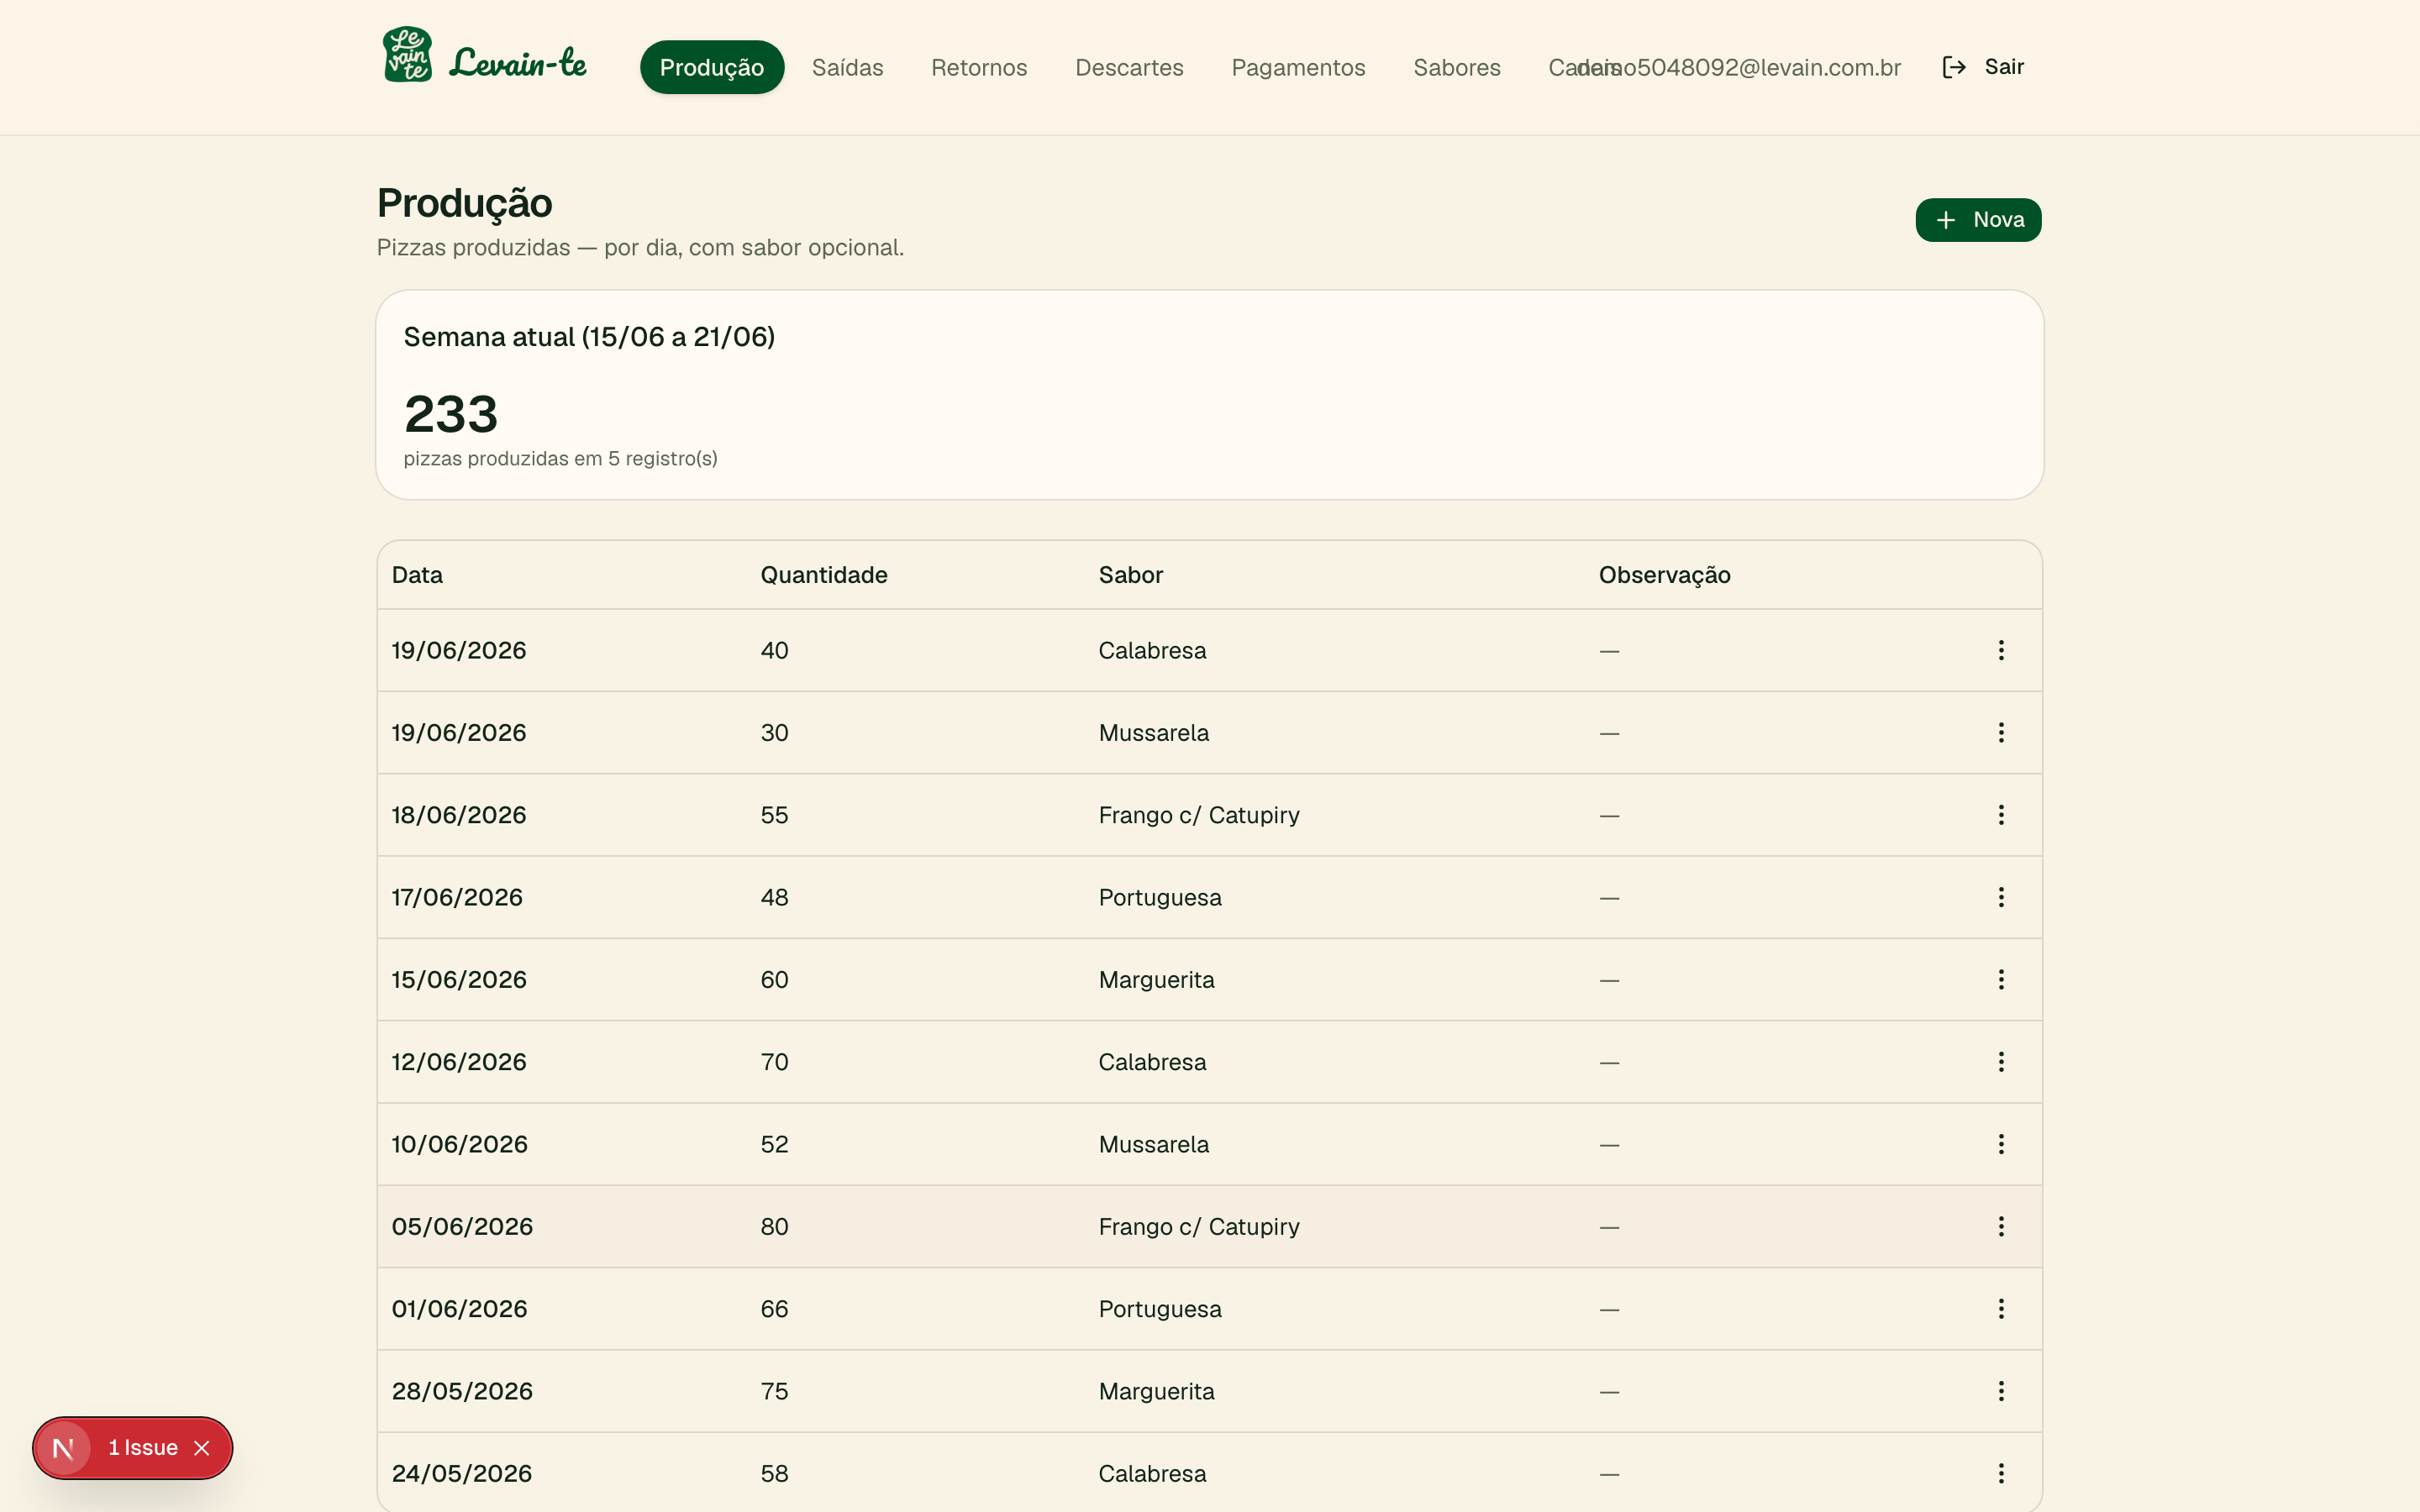
Task: Click the quantity cell 80
Action: point(774,1226)
